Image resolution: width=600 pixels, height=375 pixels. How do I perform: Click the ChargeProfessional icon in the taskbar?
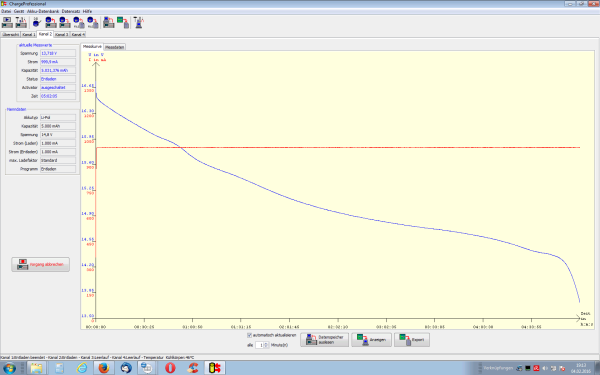click(215, 368)
